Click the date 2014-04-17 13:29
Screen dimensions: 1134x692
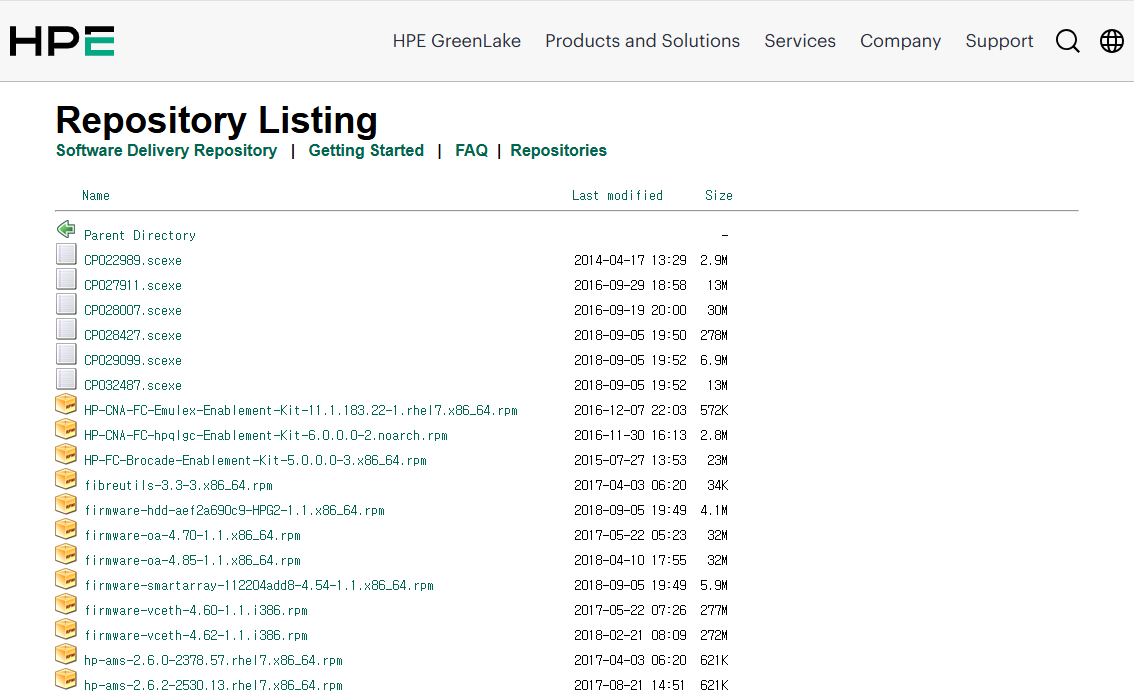tap(630, 260)
